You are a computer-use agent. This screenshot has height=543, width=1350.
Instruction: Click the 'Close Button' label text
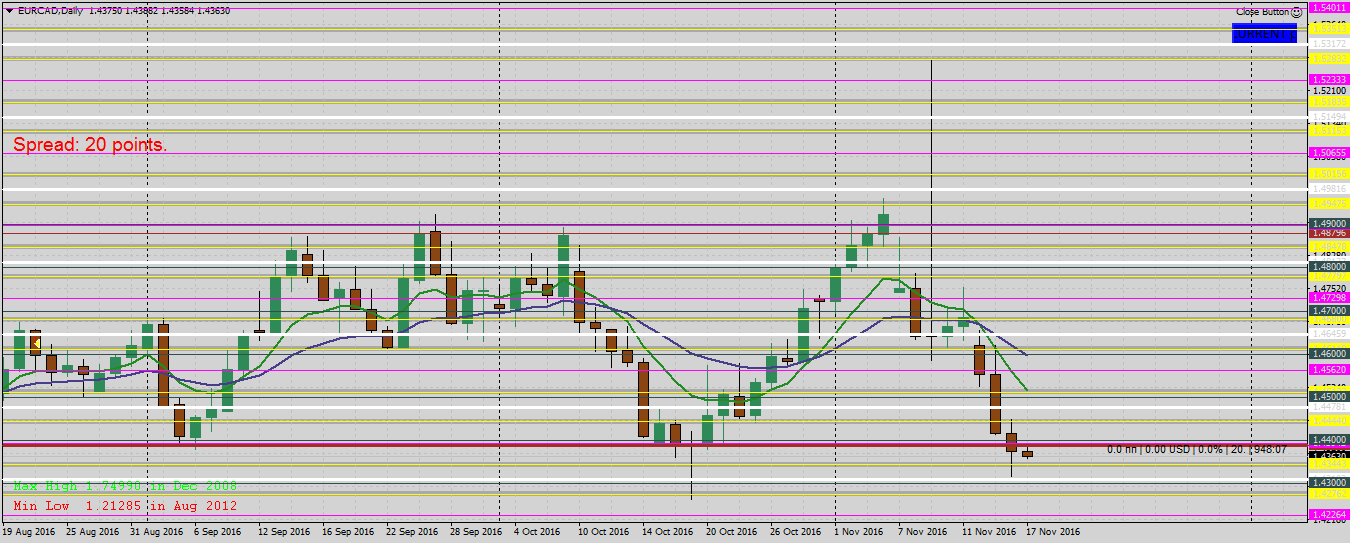[1262, 12]
